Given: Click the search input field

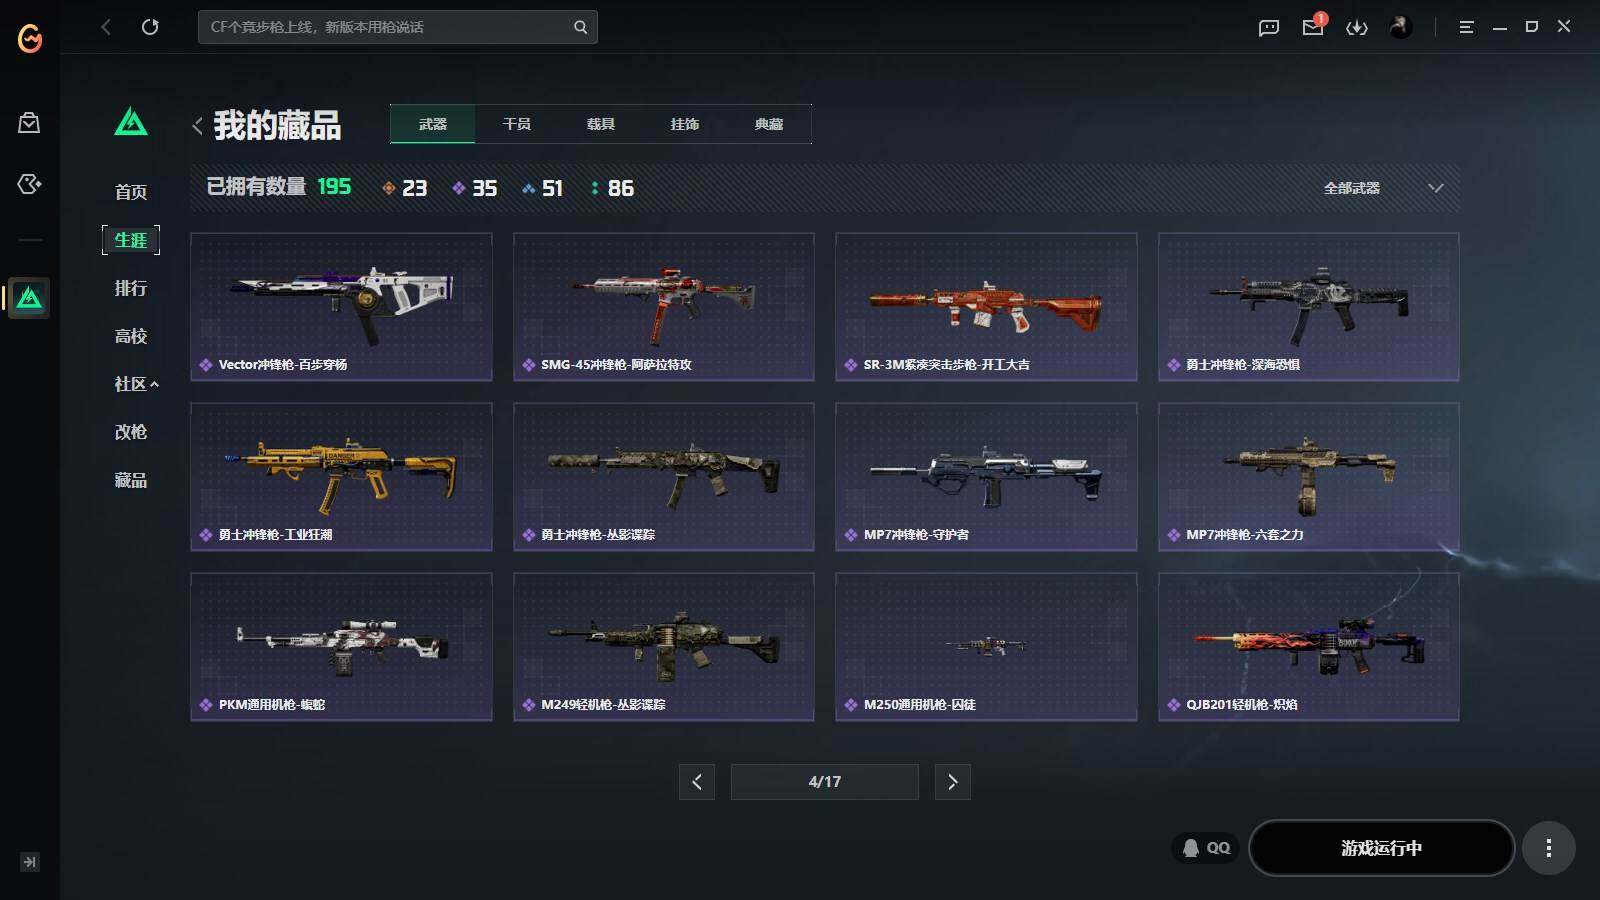Looking at the screenshot, I should coord(385,27).
